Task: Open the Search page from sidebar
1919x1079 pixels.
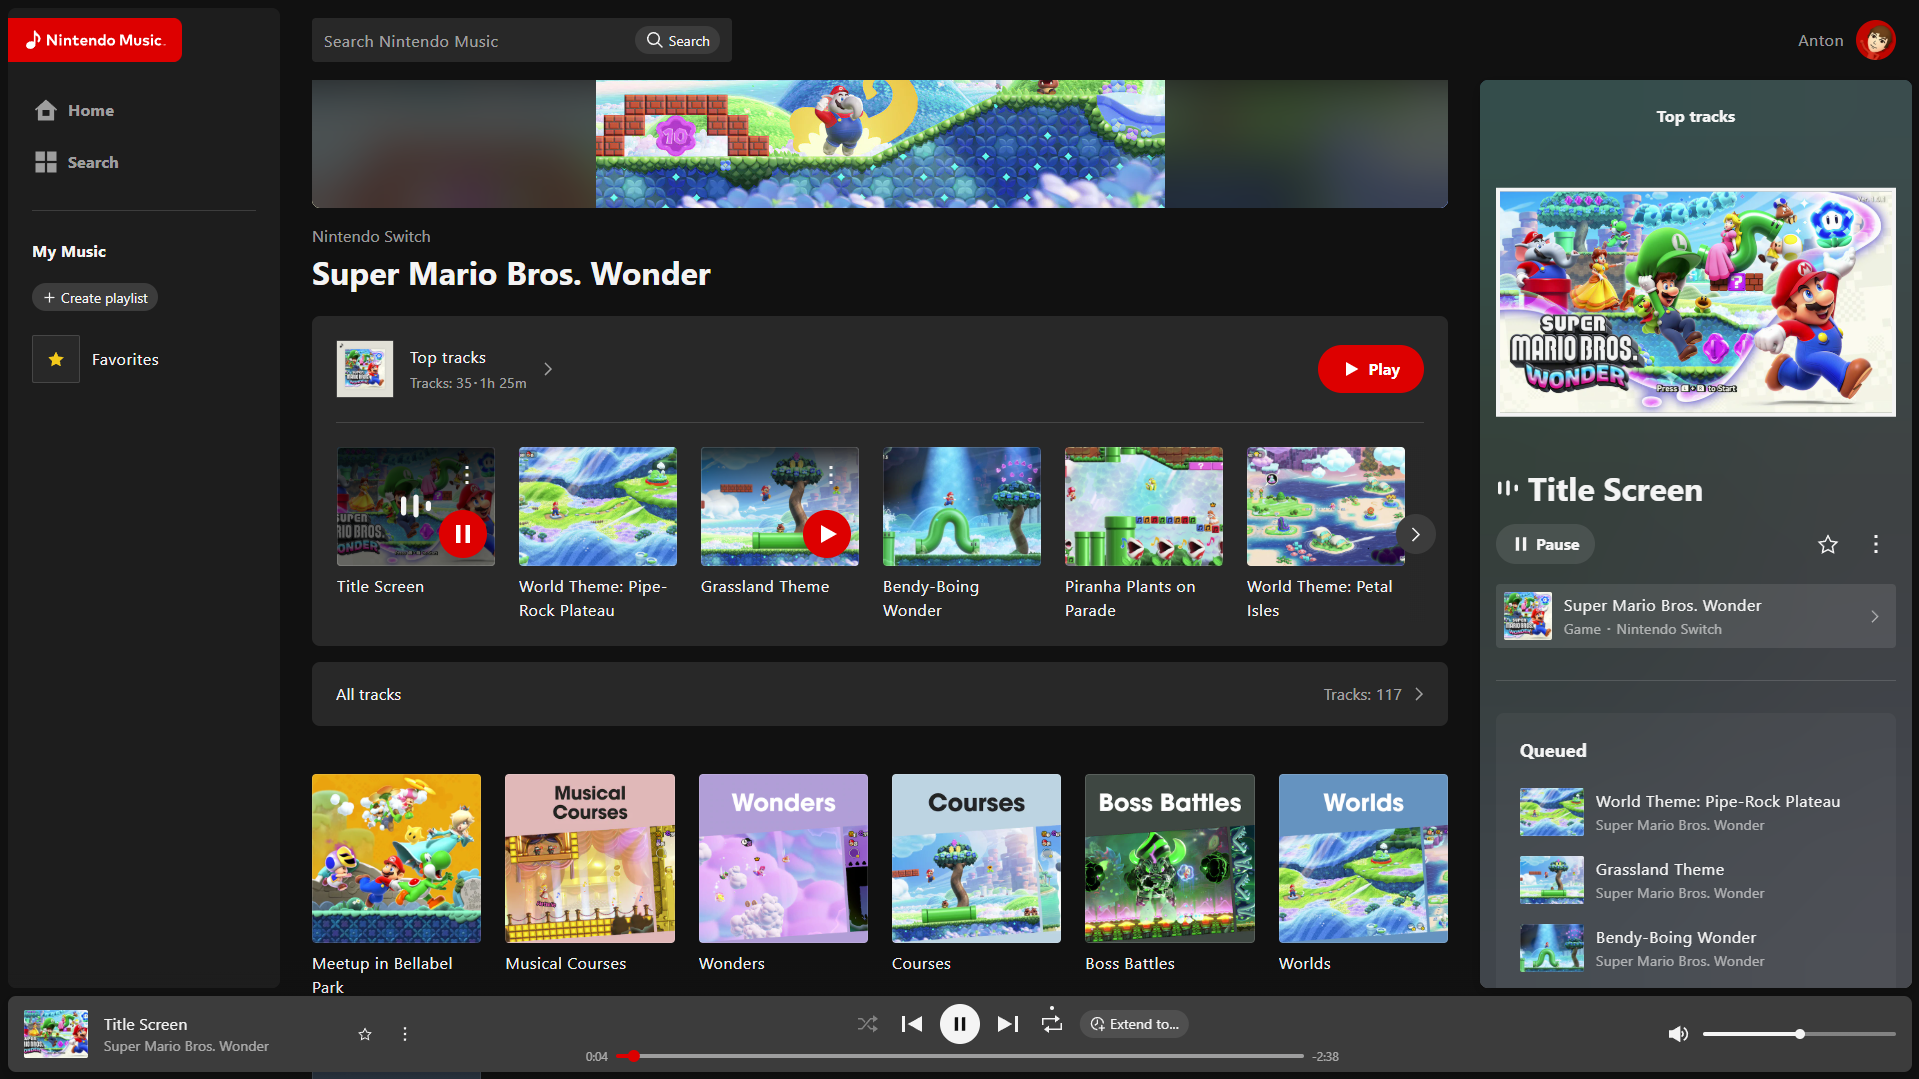Action: tap(76, 162)
